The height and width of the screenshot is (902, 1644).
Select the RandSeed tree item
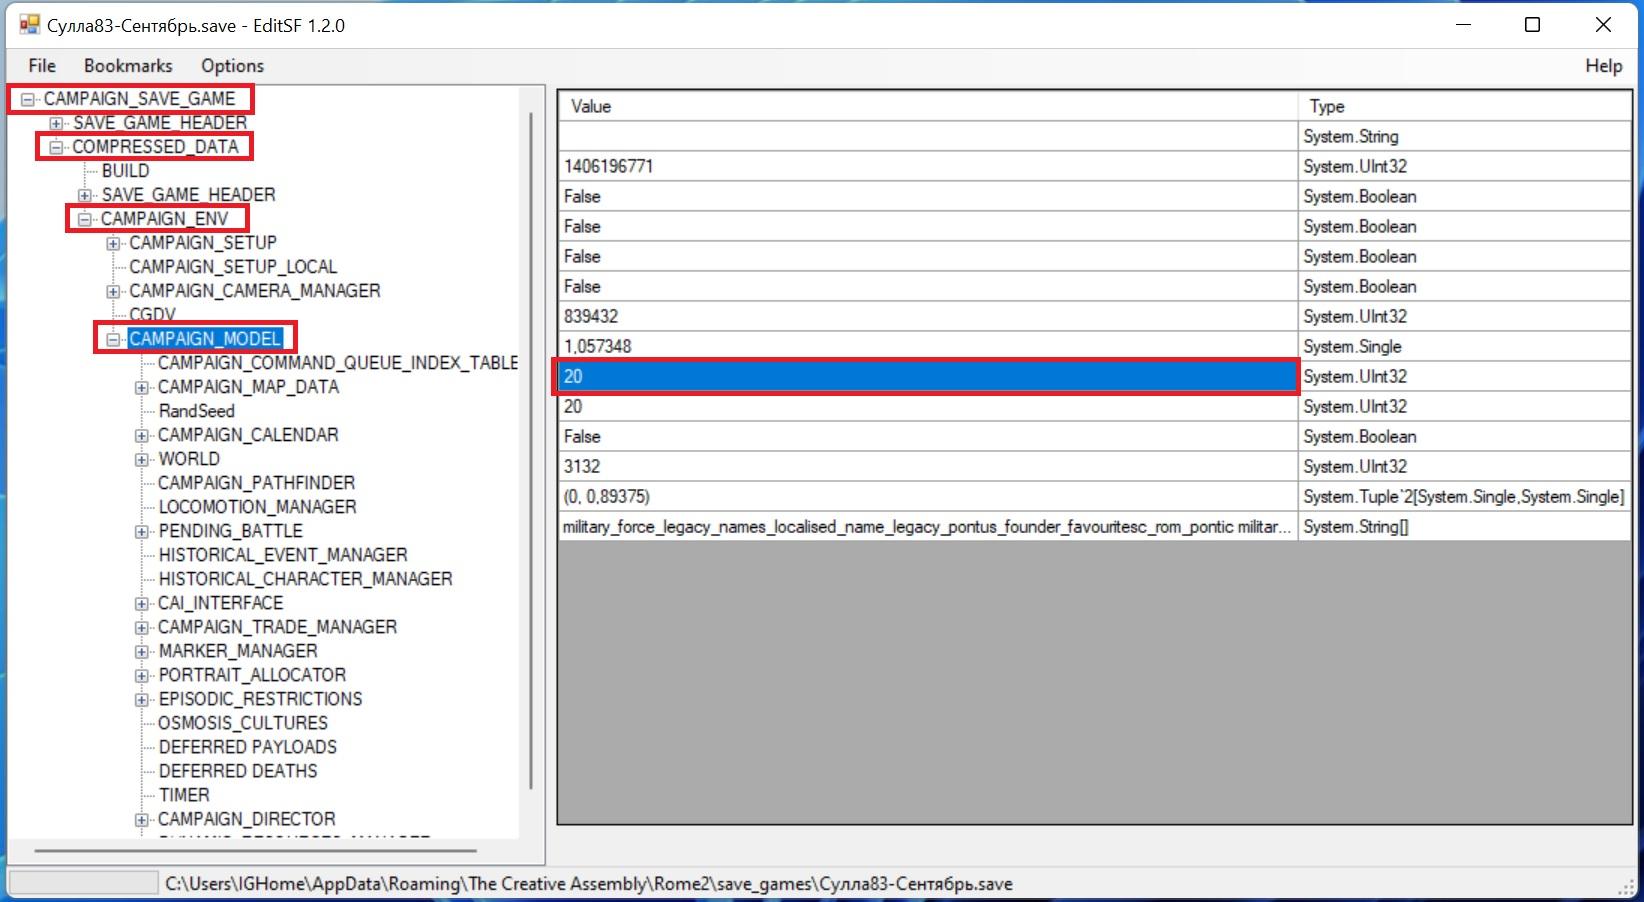196,411
